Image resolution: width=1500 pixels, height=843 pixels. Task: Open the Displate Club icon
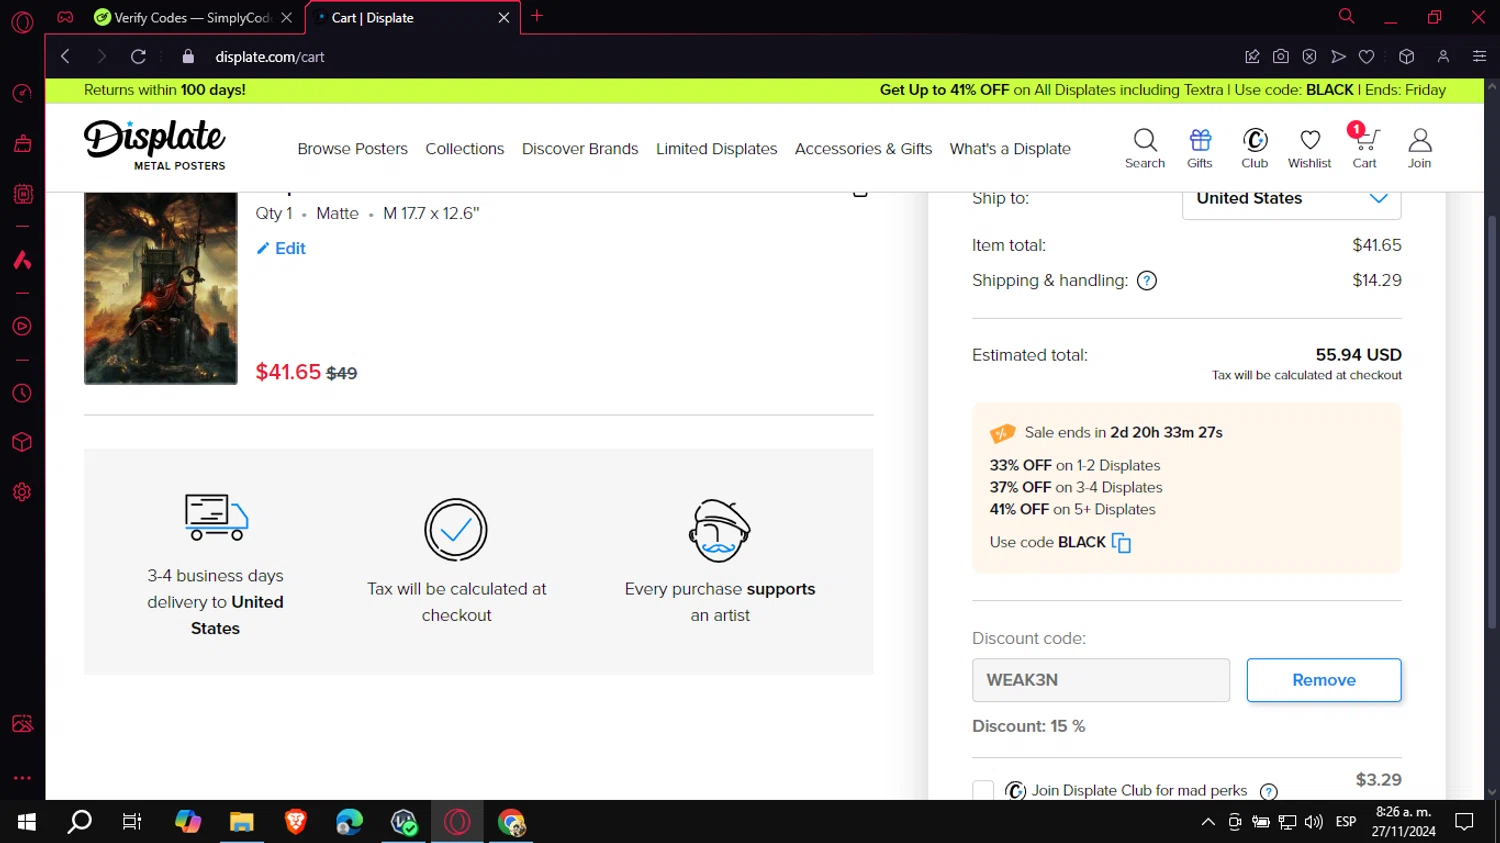pos(1255,148)
